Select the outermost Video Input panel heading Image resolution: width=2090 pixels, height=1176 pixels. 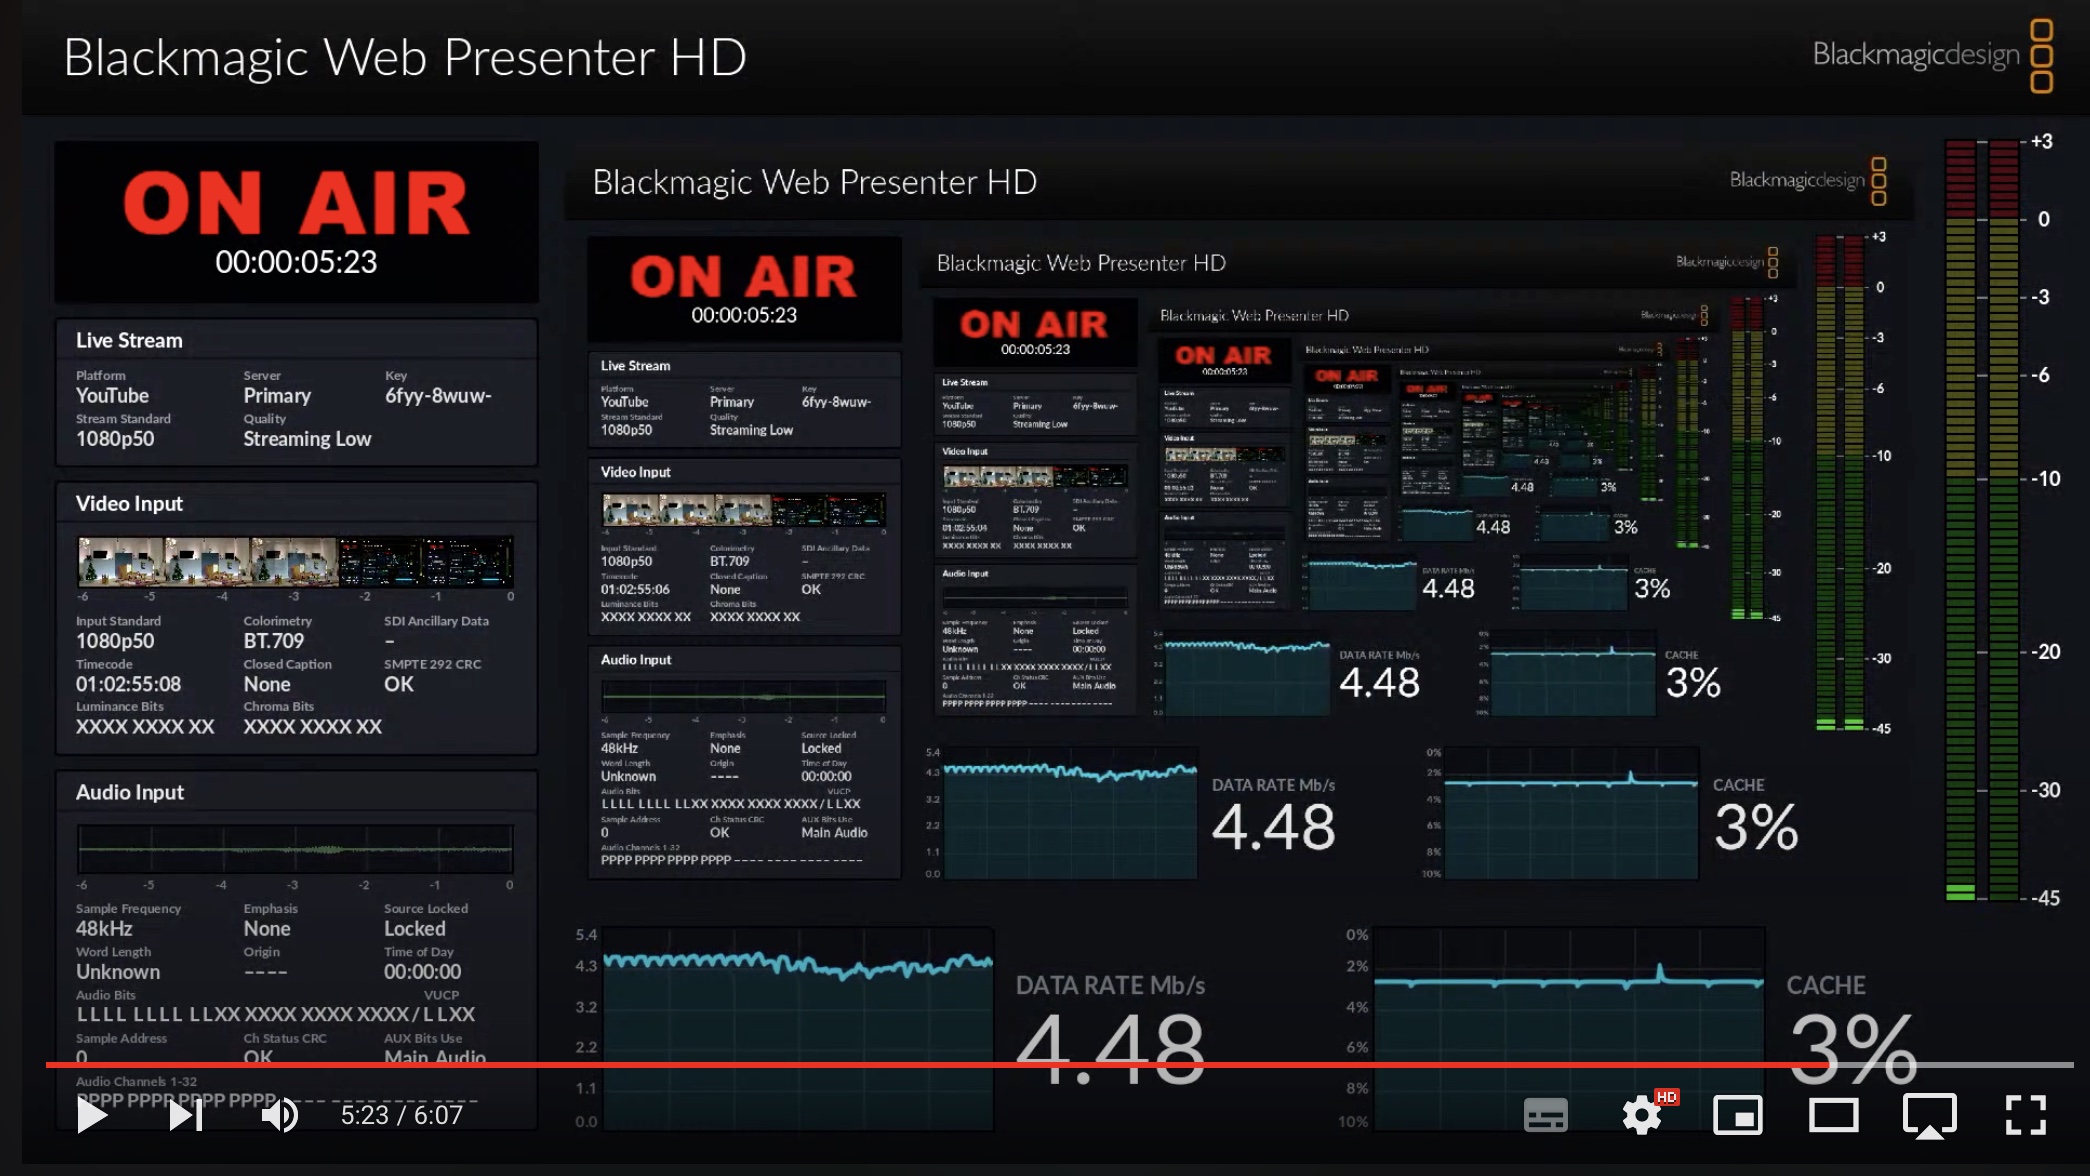tap(129, 503)
